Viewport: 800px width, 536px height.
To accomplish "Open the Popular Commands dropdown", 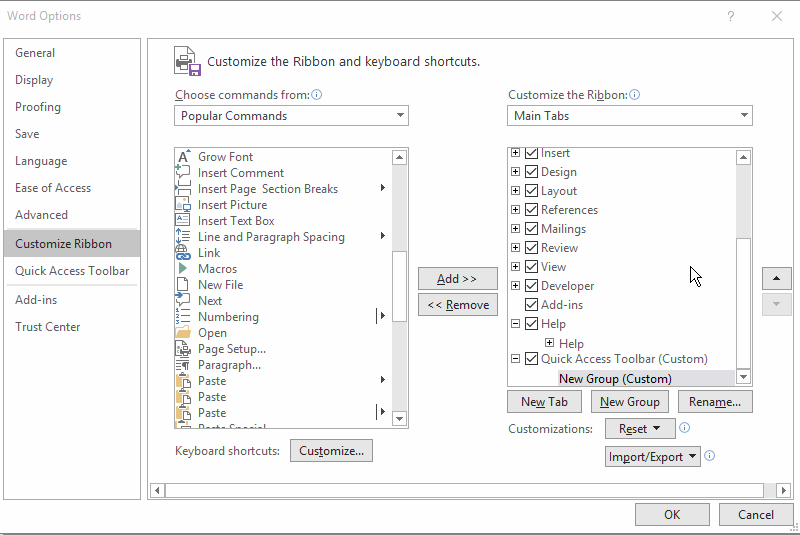I will (291, 116).
